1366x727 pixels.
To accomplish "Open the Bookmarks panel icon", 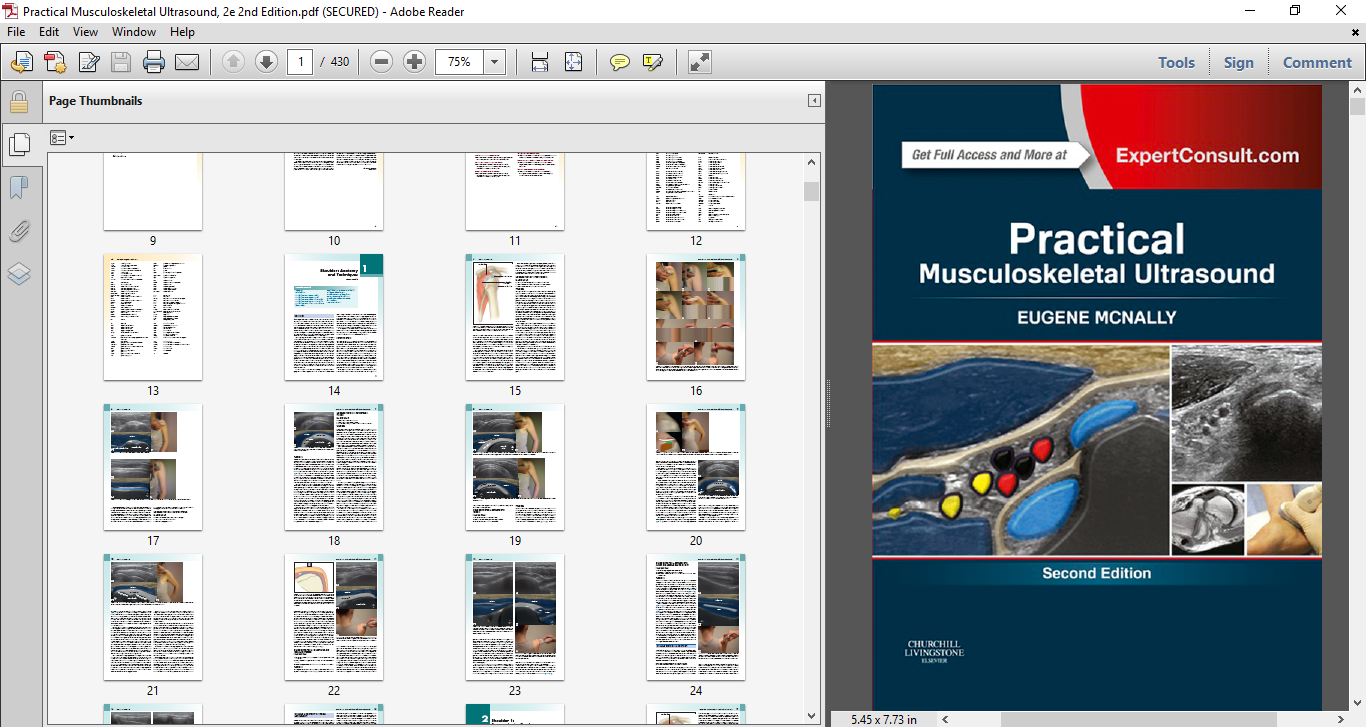I will (x=19, y=187).
